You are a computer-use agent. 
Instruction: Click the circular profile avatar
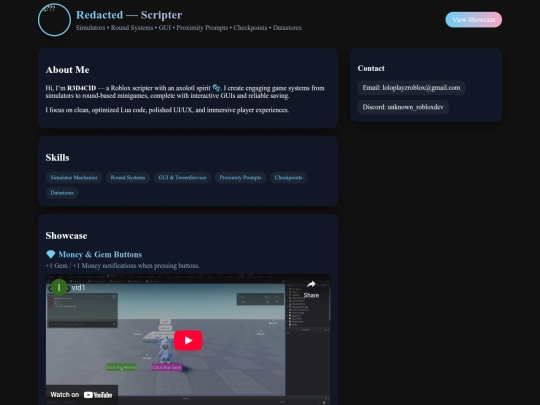(54, 20)
